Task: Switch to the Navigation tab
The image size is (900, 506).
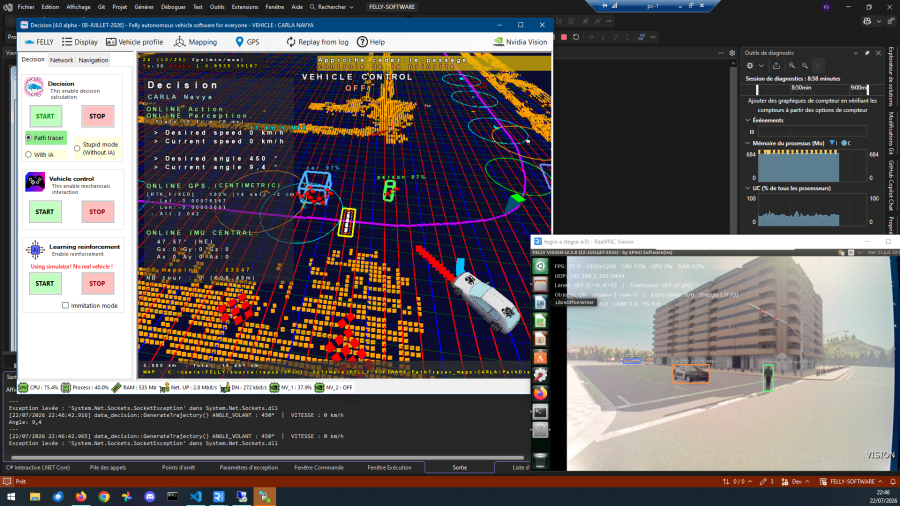Action: point(93,60)
